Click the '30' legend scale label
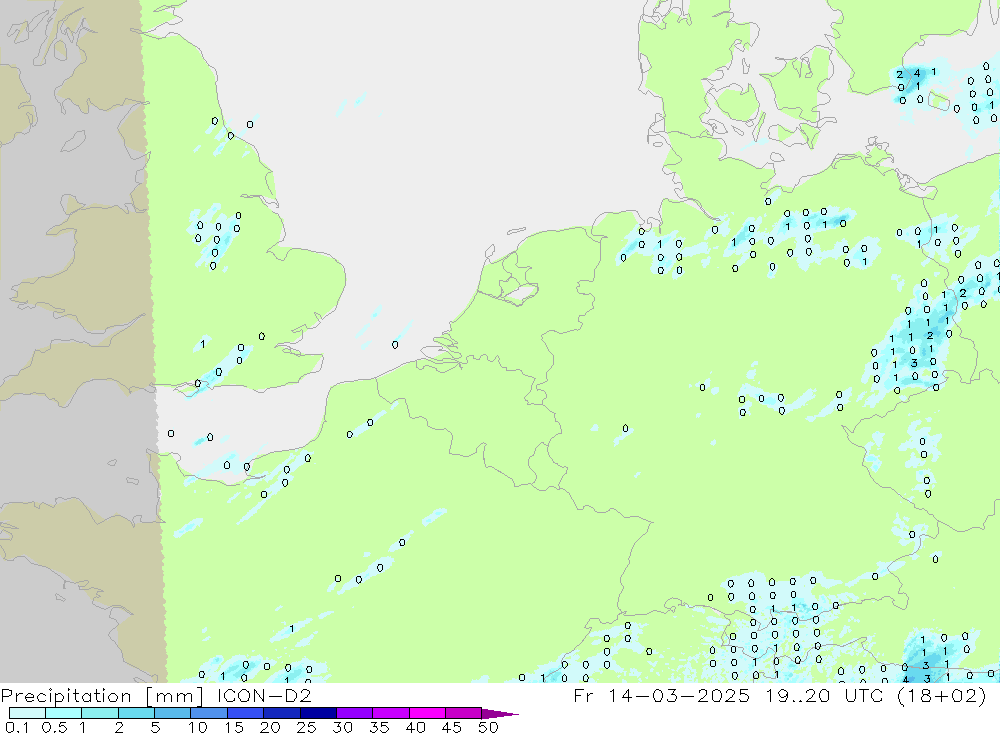Viewport: 1000px width, 733px height. tap(342, 727)
